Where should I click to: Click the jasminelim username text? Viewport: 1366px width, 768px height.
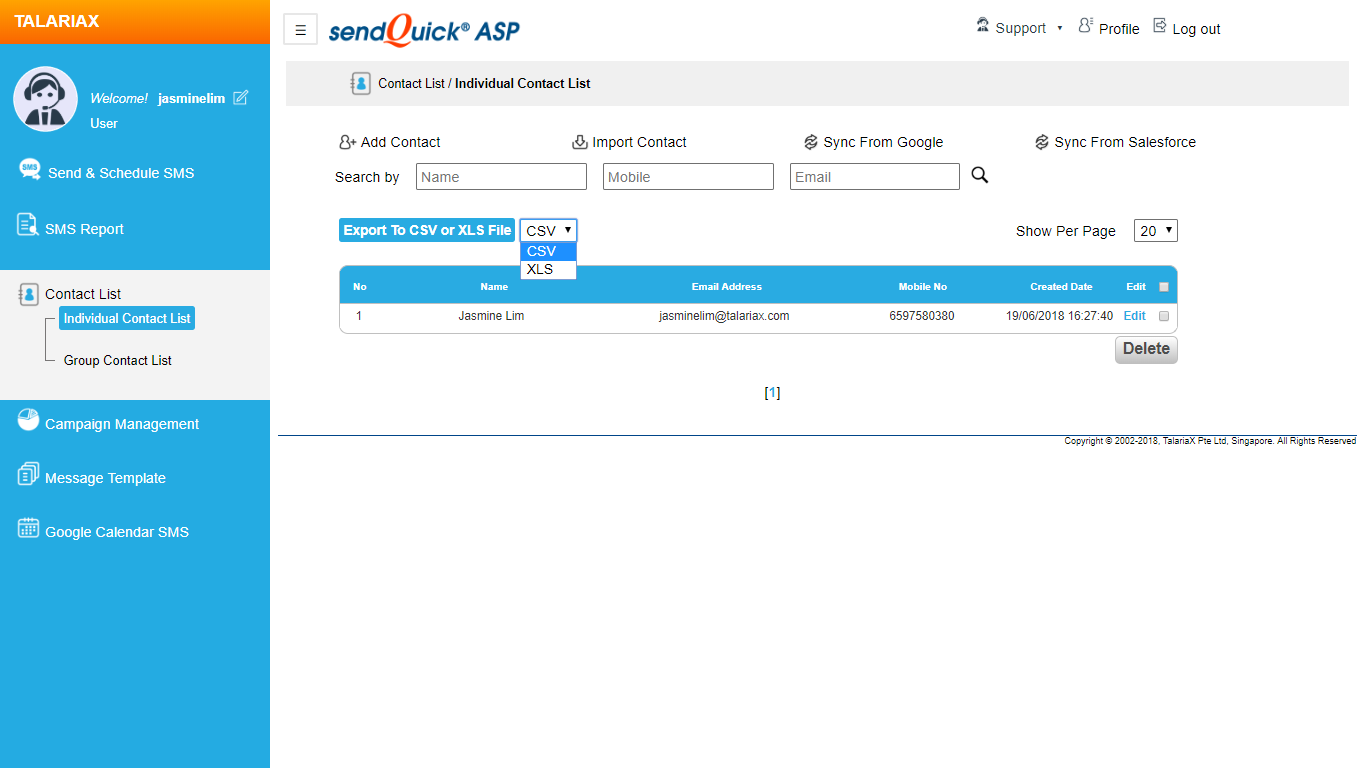(x=191, y=98)
